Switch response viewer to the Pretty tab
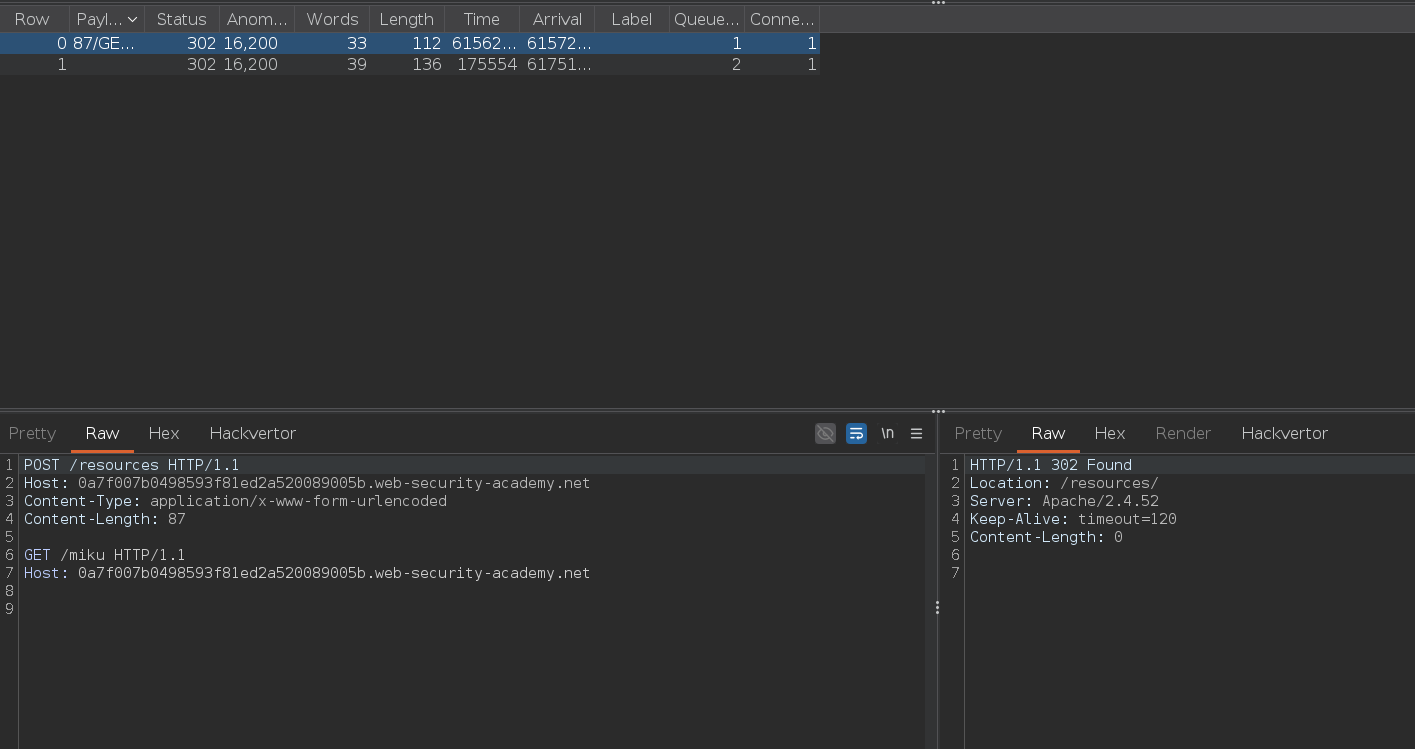The image size is (1415, 749). coord(978,433)
